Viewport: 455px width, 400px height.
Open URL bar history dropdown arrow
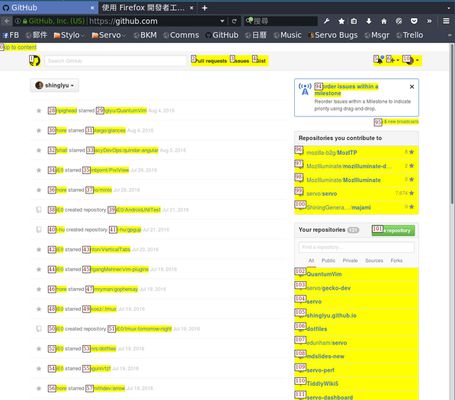click(x=222, y=21)
